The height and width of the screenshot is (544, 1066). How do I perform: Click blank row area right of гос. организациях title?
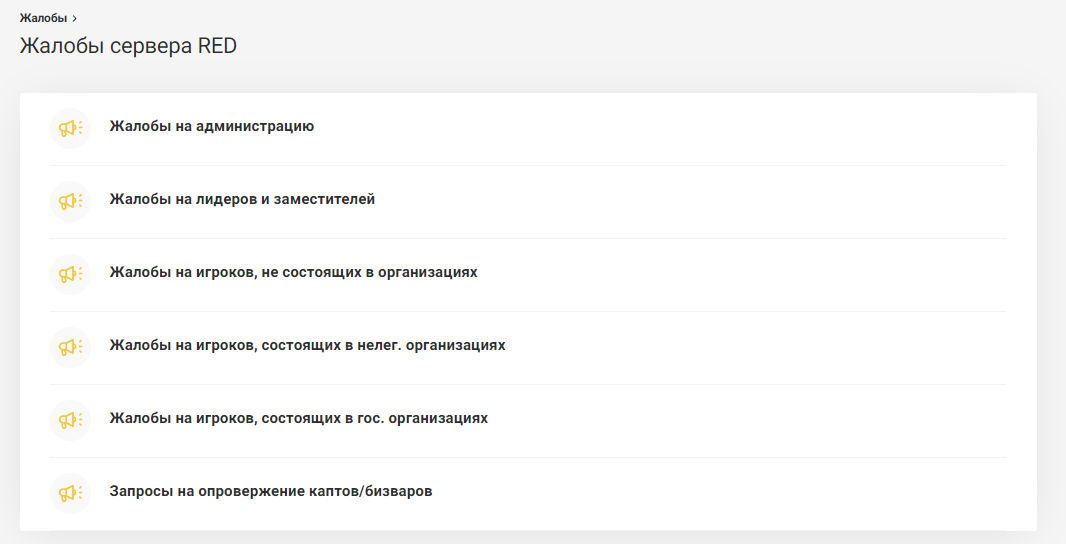[x=750, y=420]
